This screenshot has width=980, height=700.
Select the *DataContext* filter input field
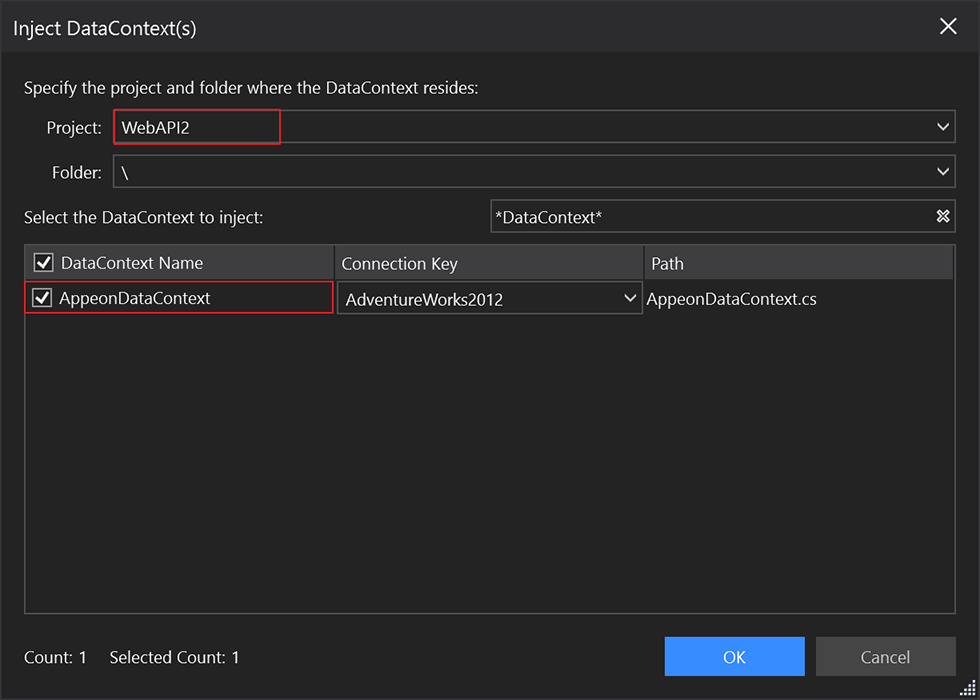[x=700, y=216]
